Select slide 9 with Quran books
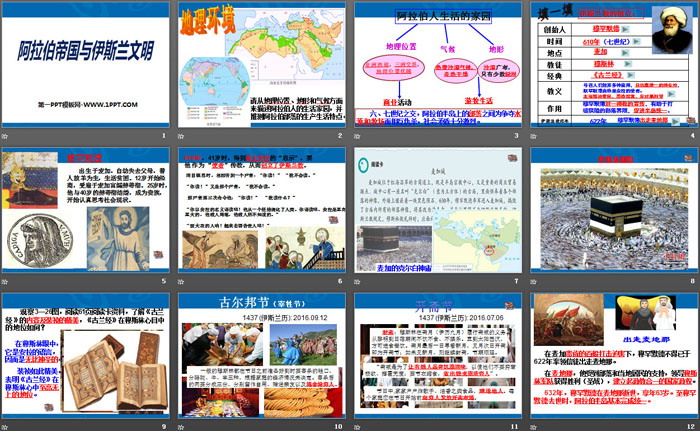 point(86,356)
